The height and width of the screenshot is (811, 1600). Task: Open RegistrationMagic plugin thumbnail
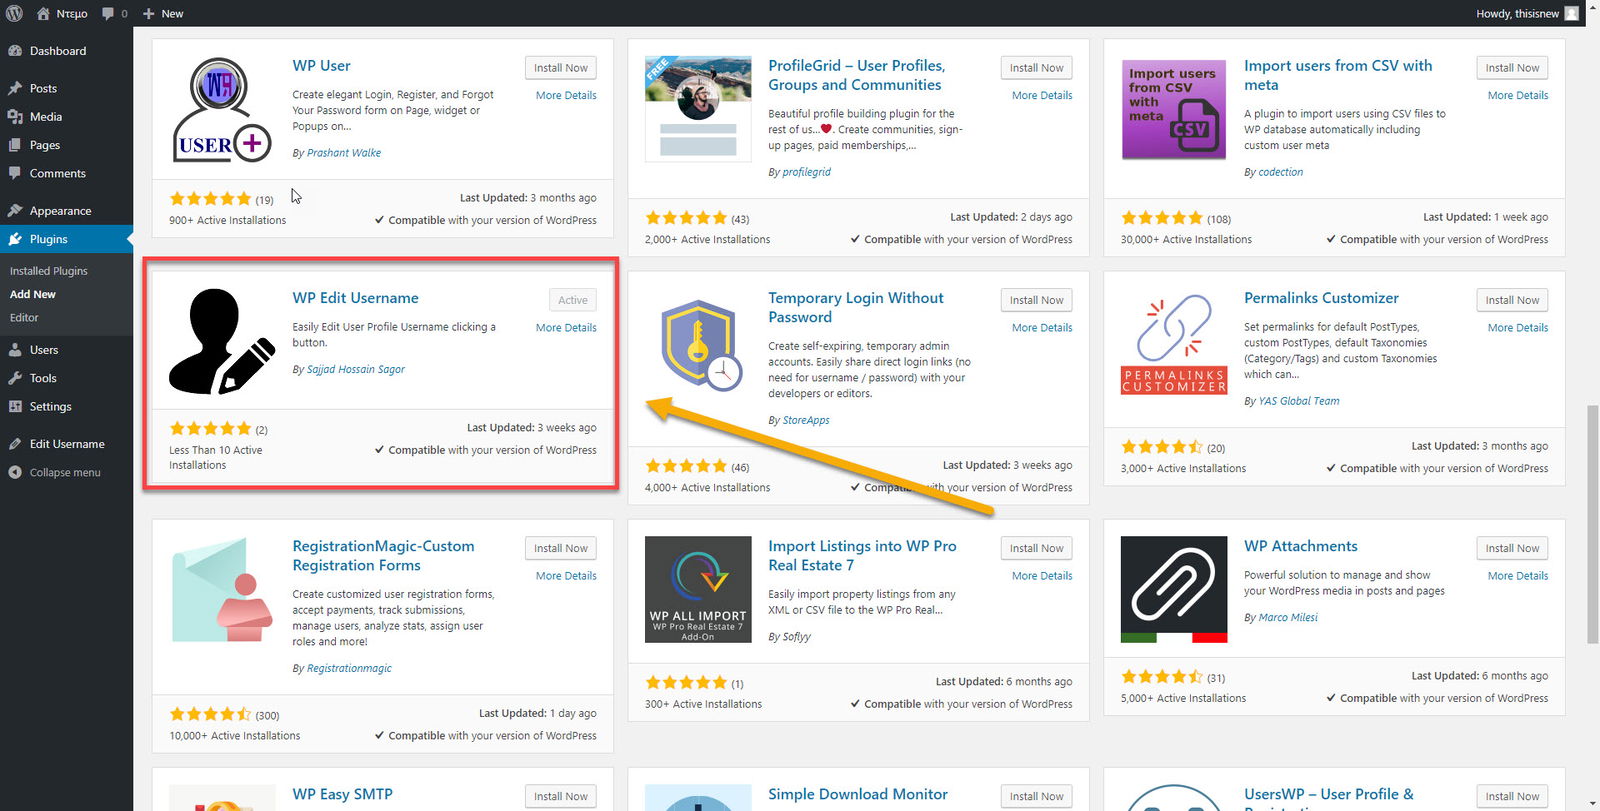click(x=222, y=589)
